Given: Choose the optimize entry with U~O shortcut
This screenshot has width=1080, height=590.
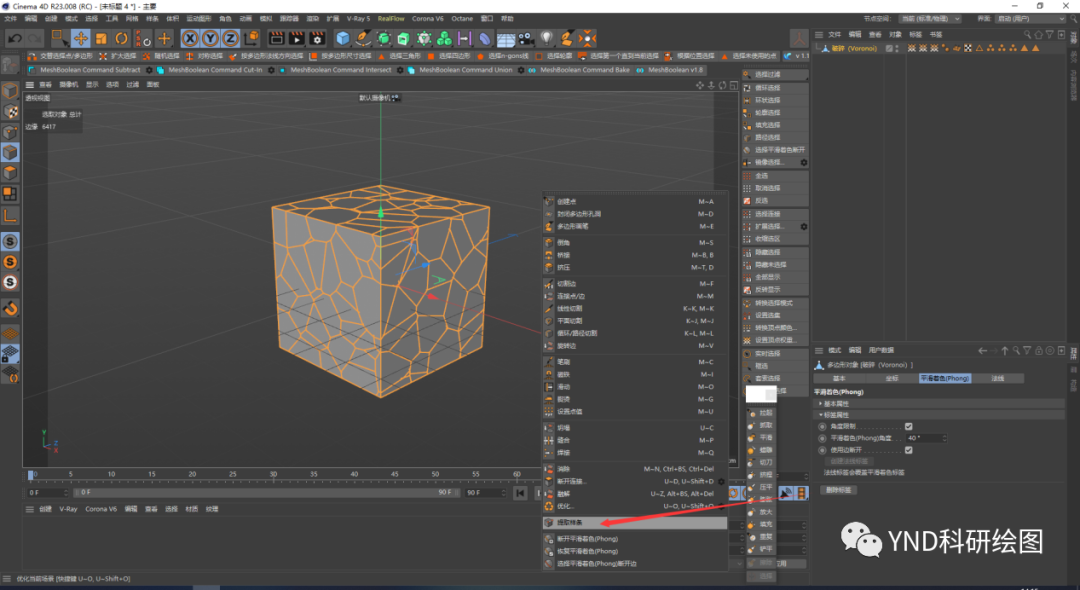Looking at the screenshot, I should pyautogui.click(x=634, y=506).
